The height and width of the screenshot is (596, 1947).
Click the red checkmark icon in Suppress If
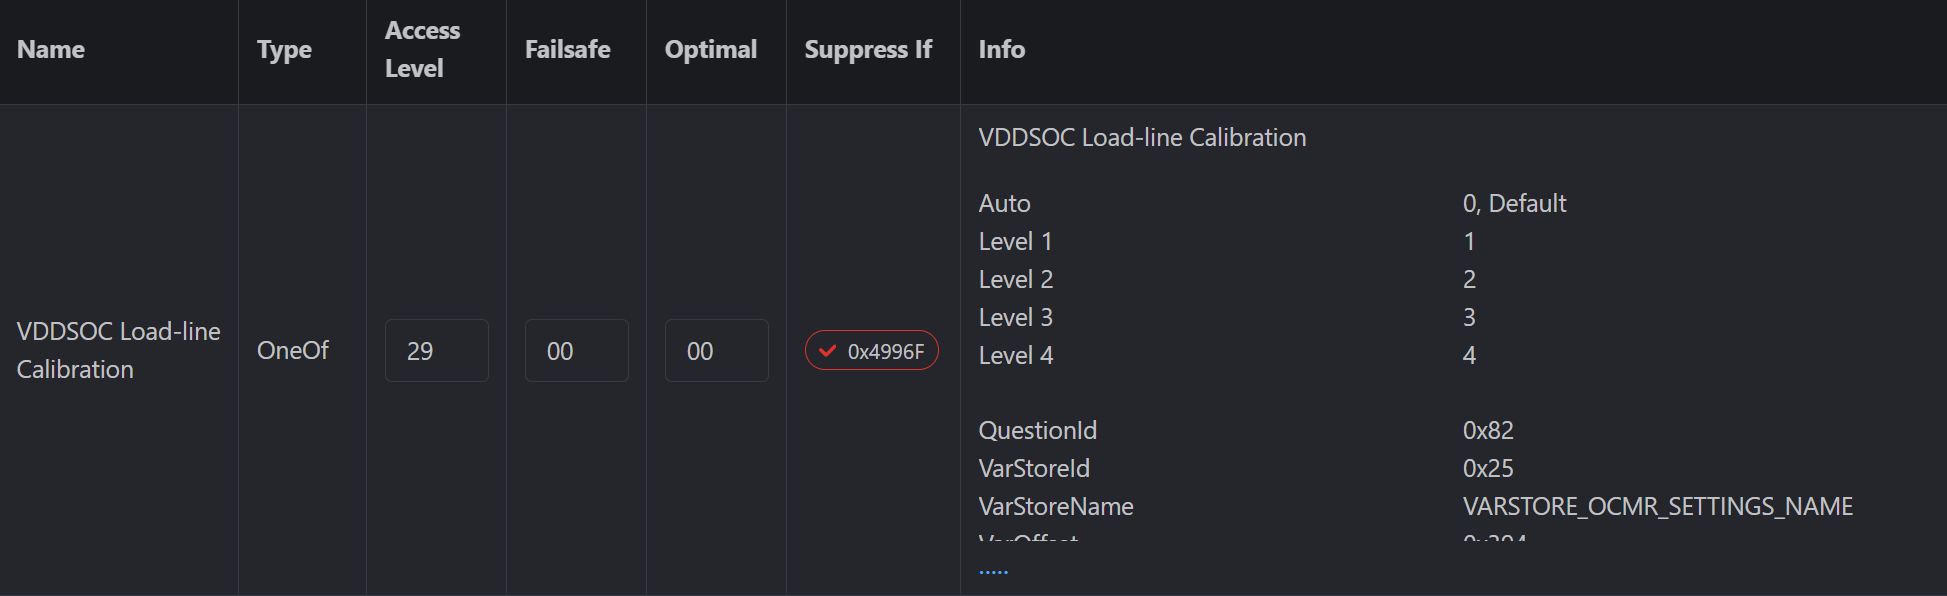click(x=827, y=351)
